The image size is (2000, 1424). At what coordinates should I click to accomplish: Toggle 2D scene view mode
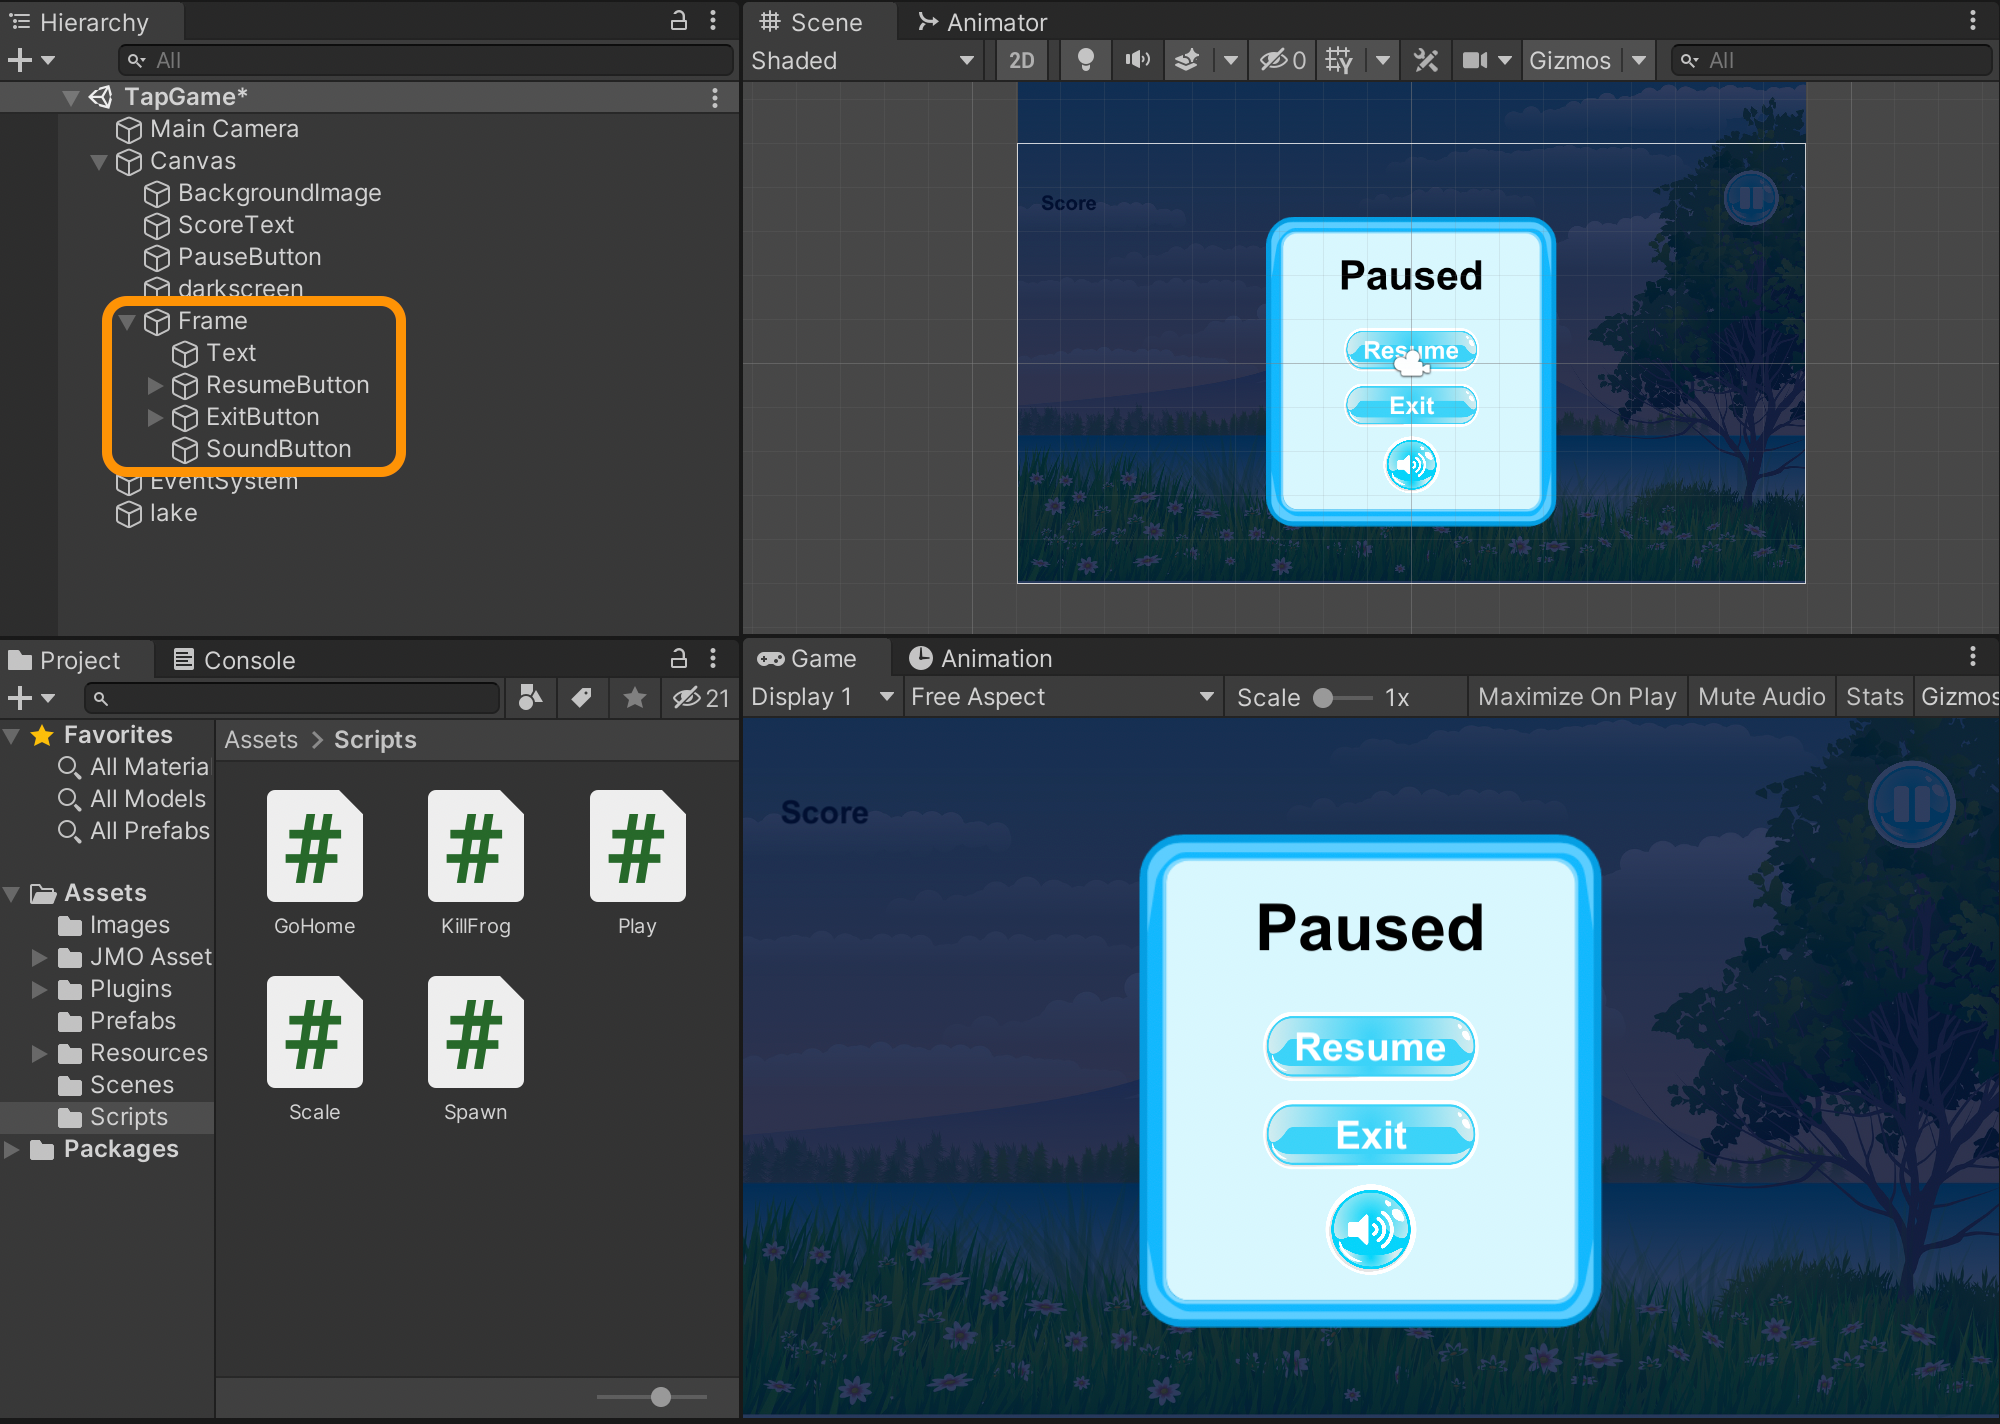point(1021,60)
